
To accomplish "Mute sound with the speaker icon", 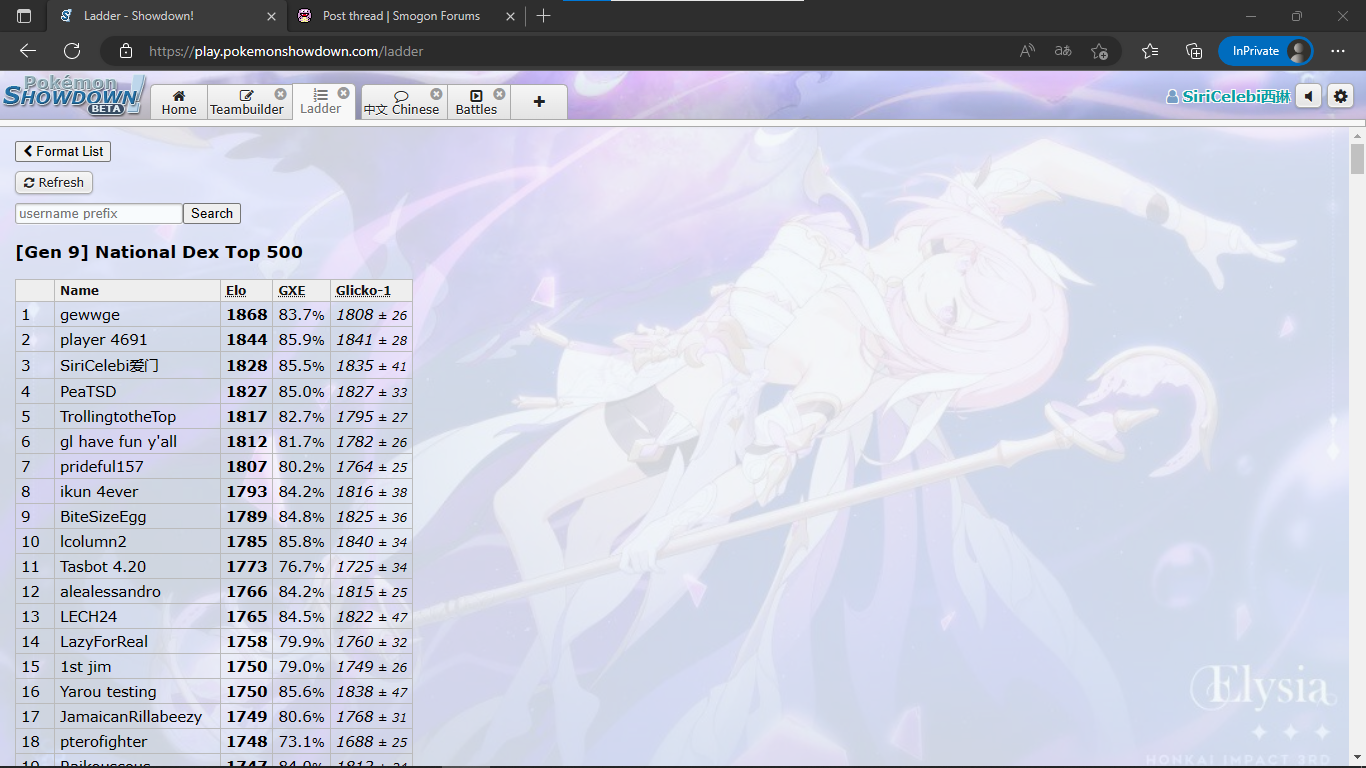I will point(1308,96).
